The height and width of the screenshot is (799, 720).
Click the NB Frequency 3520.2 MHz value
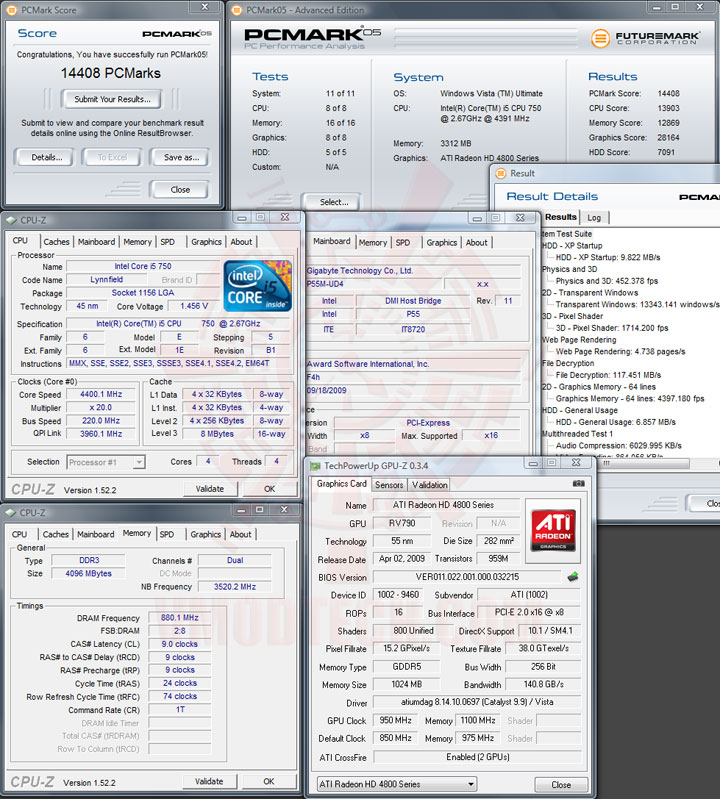235,587
